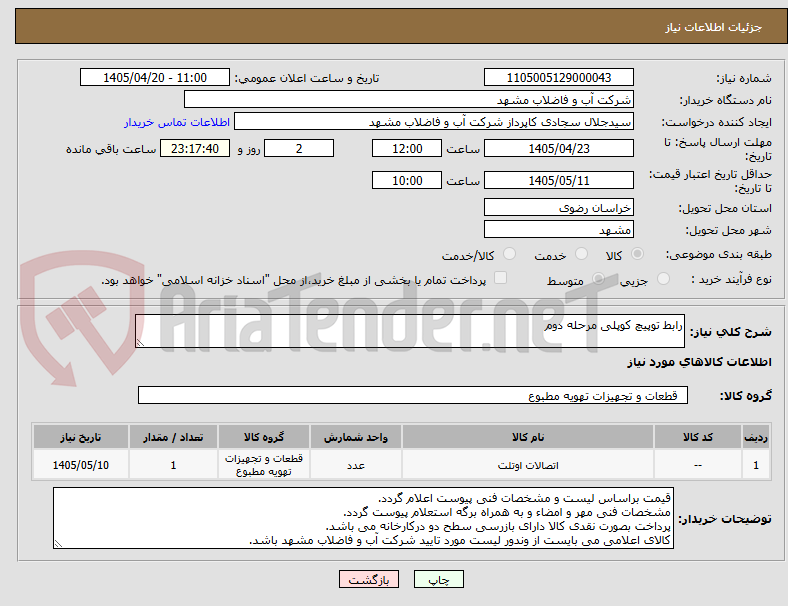Select the کالا radio button
The height and width of the screenshot is (606, 788).
[x=637, y=254]
